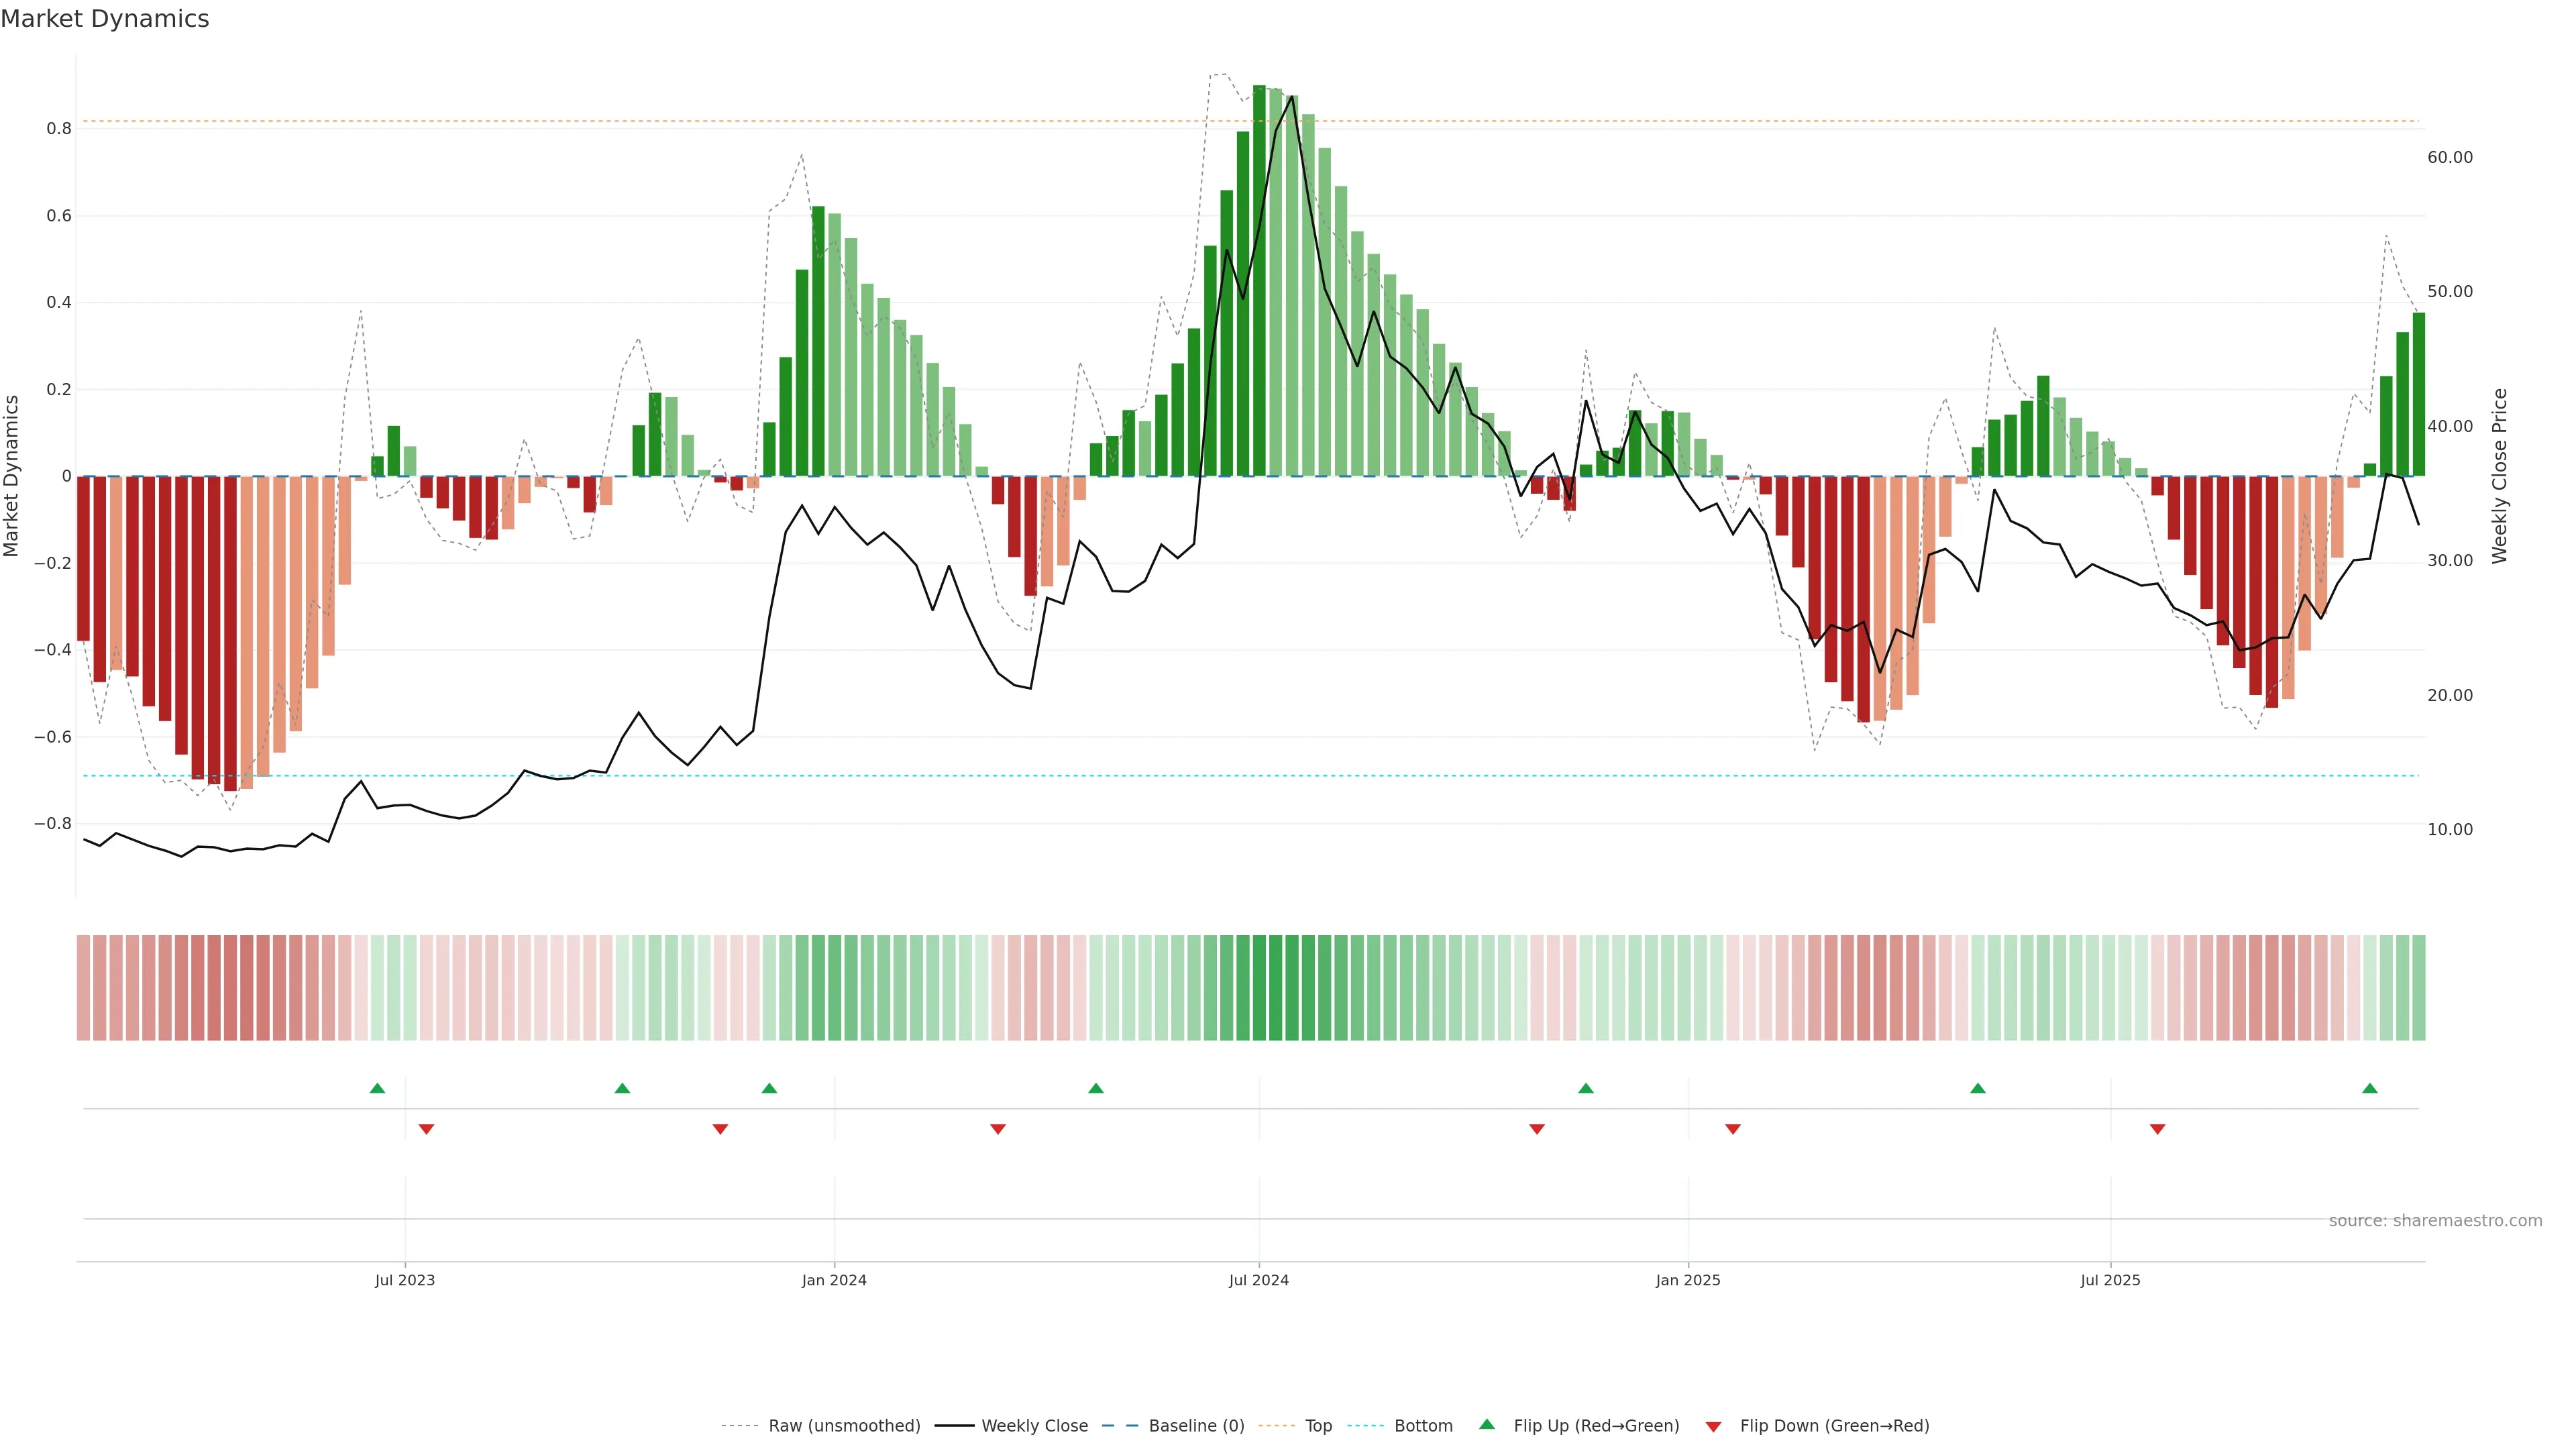Image resolution: width=2576 pixels, height=1449 pixels.
Task: Click the first green flip-up triangle marker
Action: tap(377, 1088)
